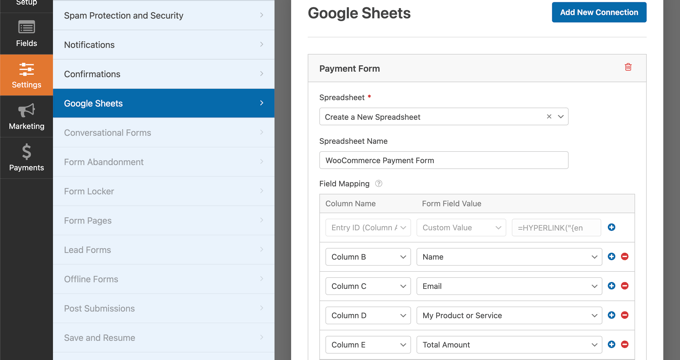Add a row after Column E Total Amount
This screenshot has width=680, height=360.
click(611, 344)
